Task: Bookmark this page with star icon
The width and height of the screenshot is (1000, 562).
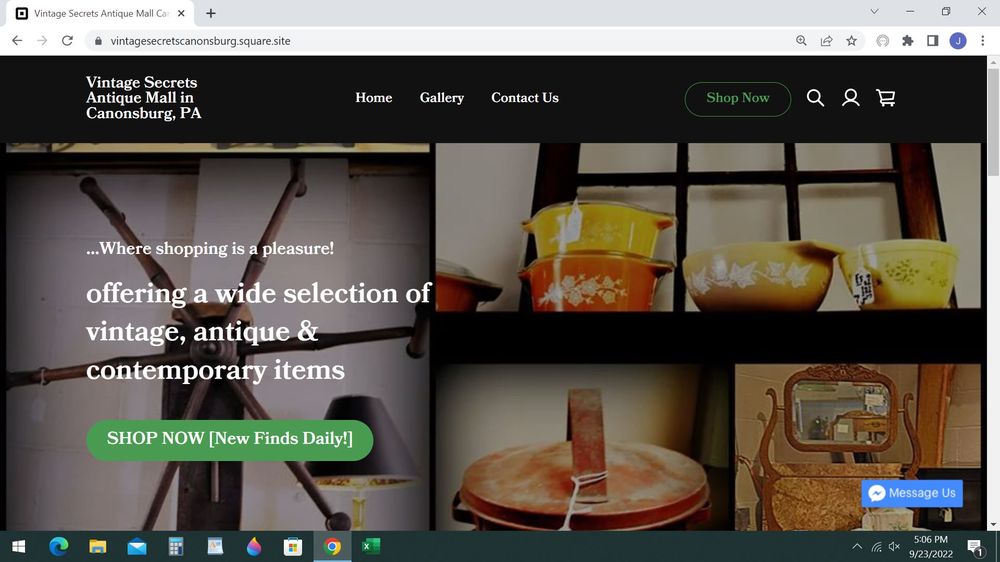Action: (852, 41)
